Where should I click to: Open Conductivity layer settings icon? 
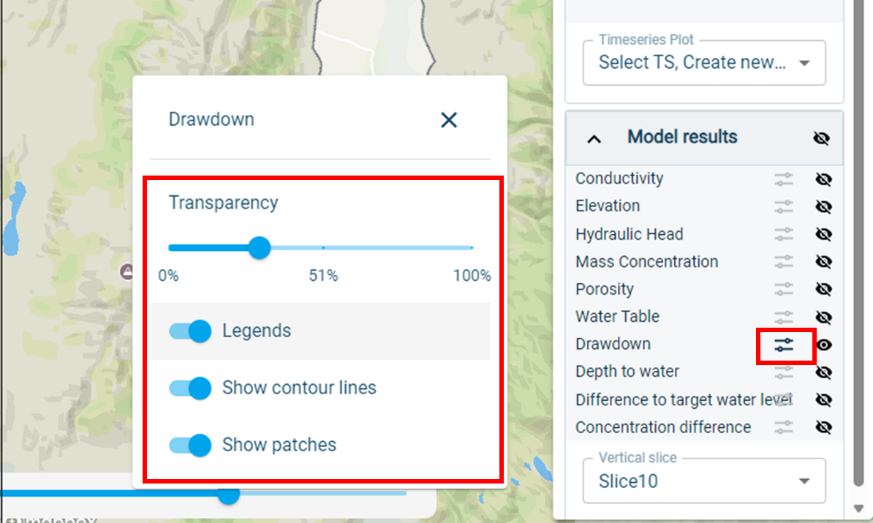pyautogui.click(x=784, y=179)
